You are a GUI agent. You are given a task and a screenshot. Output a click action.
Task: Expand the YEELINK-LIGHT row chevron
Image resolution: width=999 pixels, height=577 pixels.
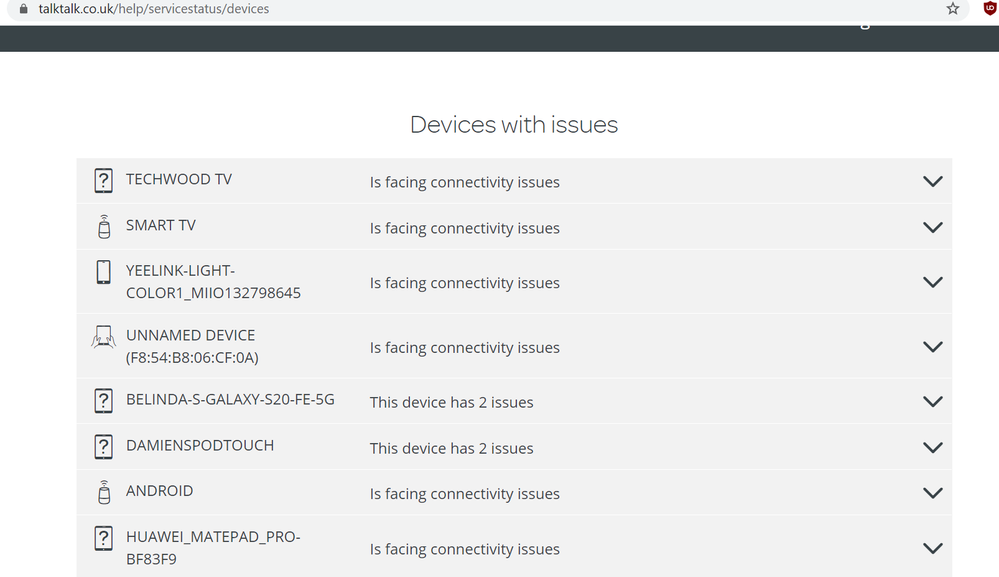coord(933,282)
